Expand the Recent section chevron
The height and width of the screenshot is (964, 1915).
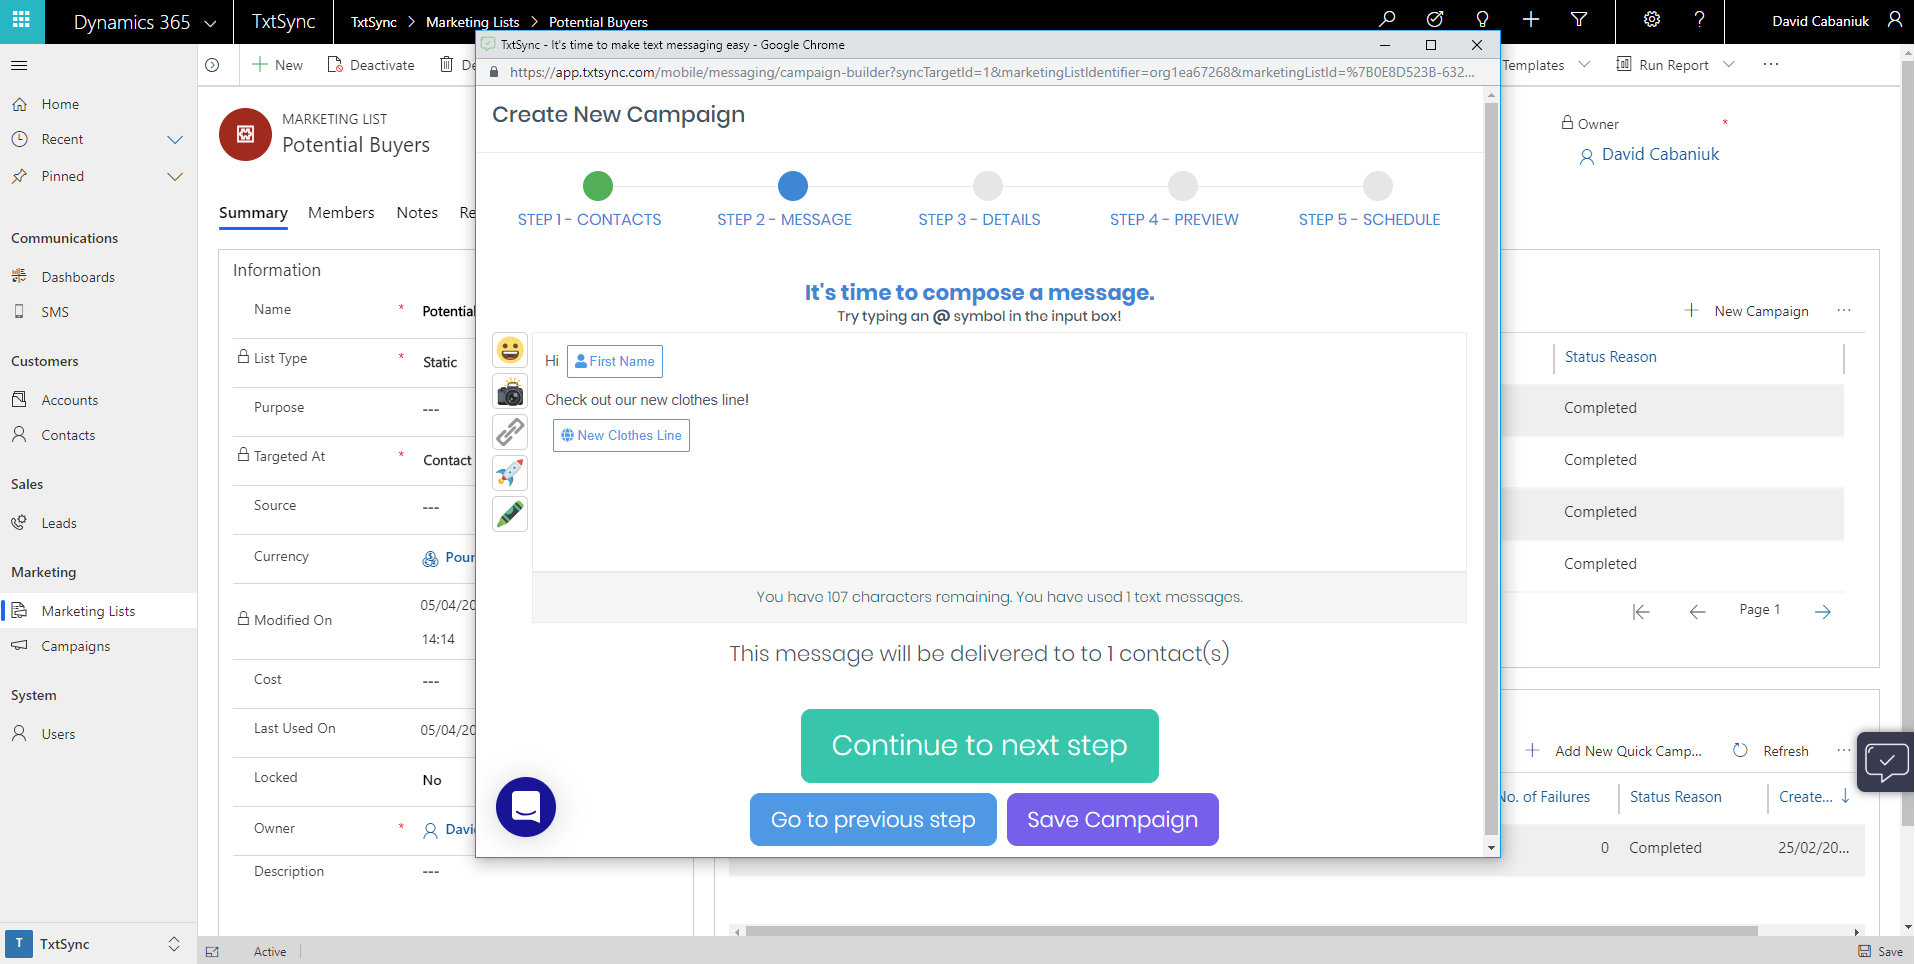[175, 140]
